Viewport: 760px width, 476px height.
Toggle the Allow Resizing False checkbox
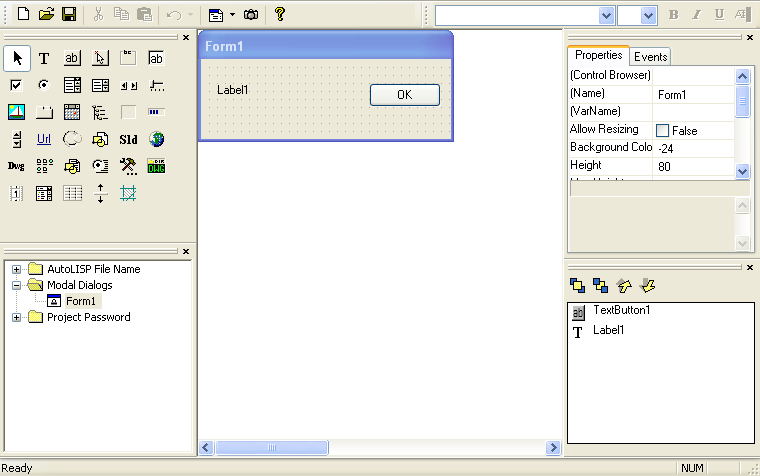pyautogui.click(x=662, y=130)
